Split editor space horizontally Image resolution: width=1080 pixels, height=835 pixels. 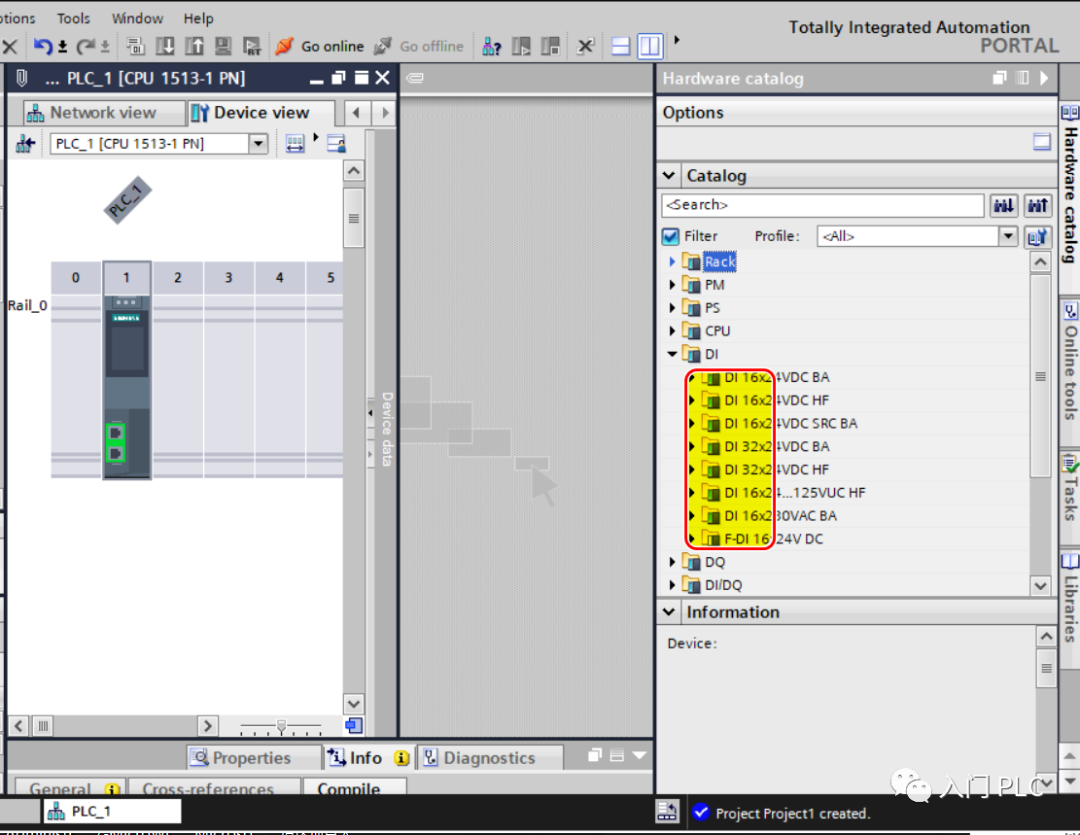click(621, 46)
